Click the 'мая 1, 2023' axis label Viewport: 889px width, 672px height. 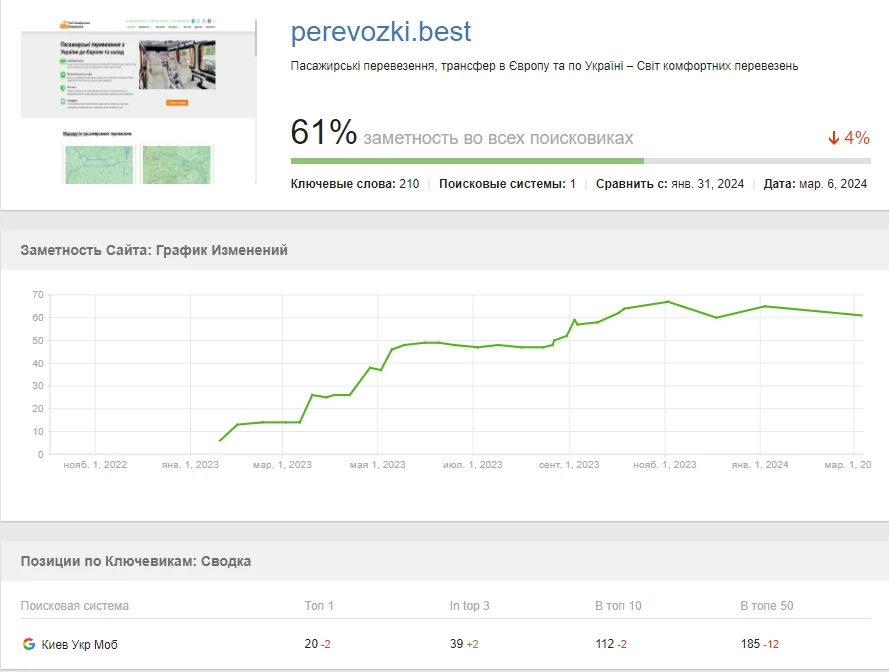378,464
